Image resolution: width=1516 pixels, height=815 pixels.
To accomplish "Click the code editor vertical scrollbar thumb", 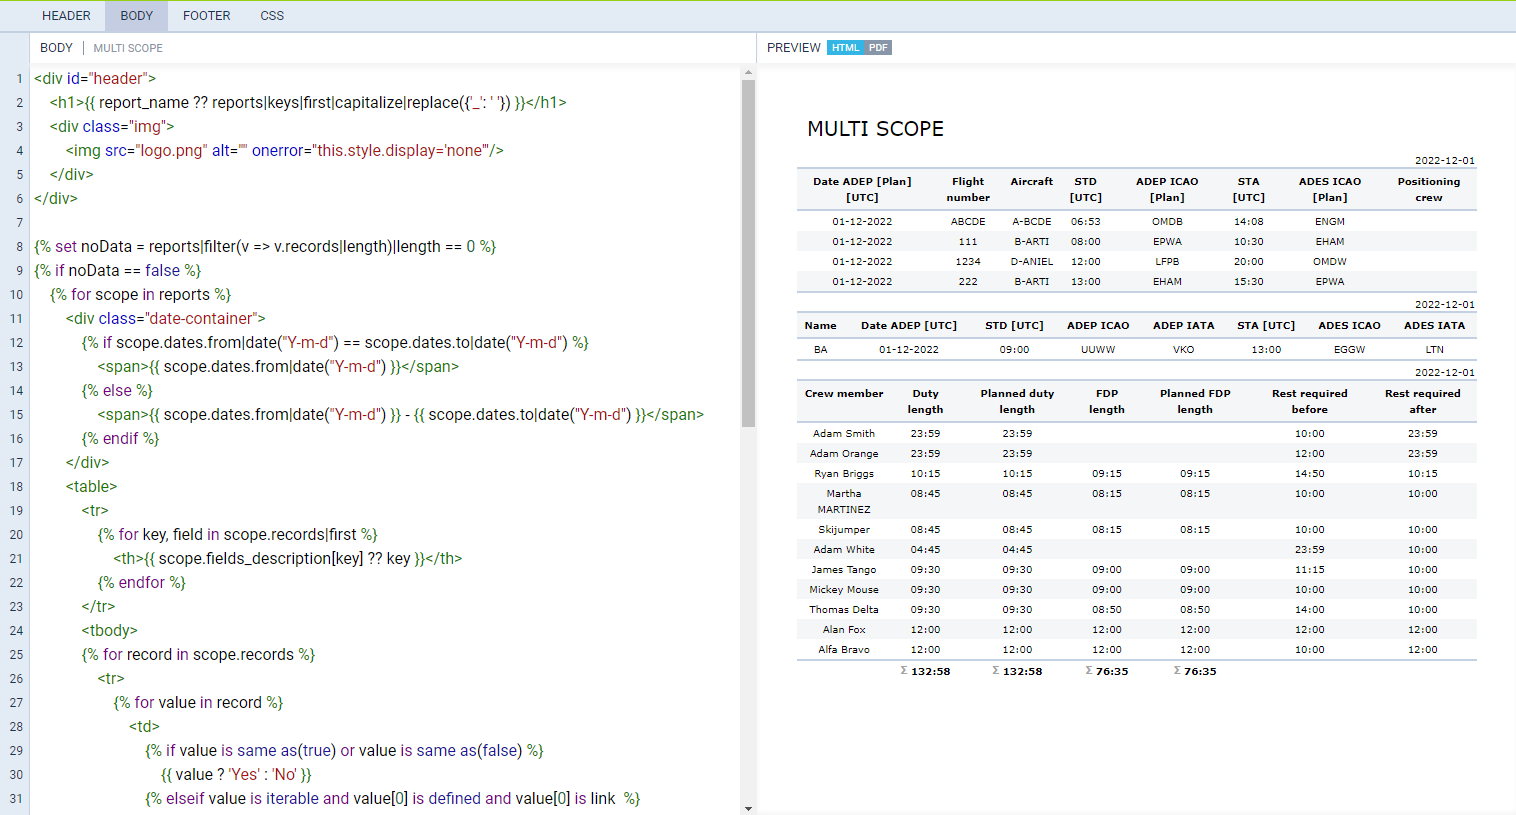I will click(x=748, y=253).
